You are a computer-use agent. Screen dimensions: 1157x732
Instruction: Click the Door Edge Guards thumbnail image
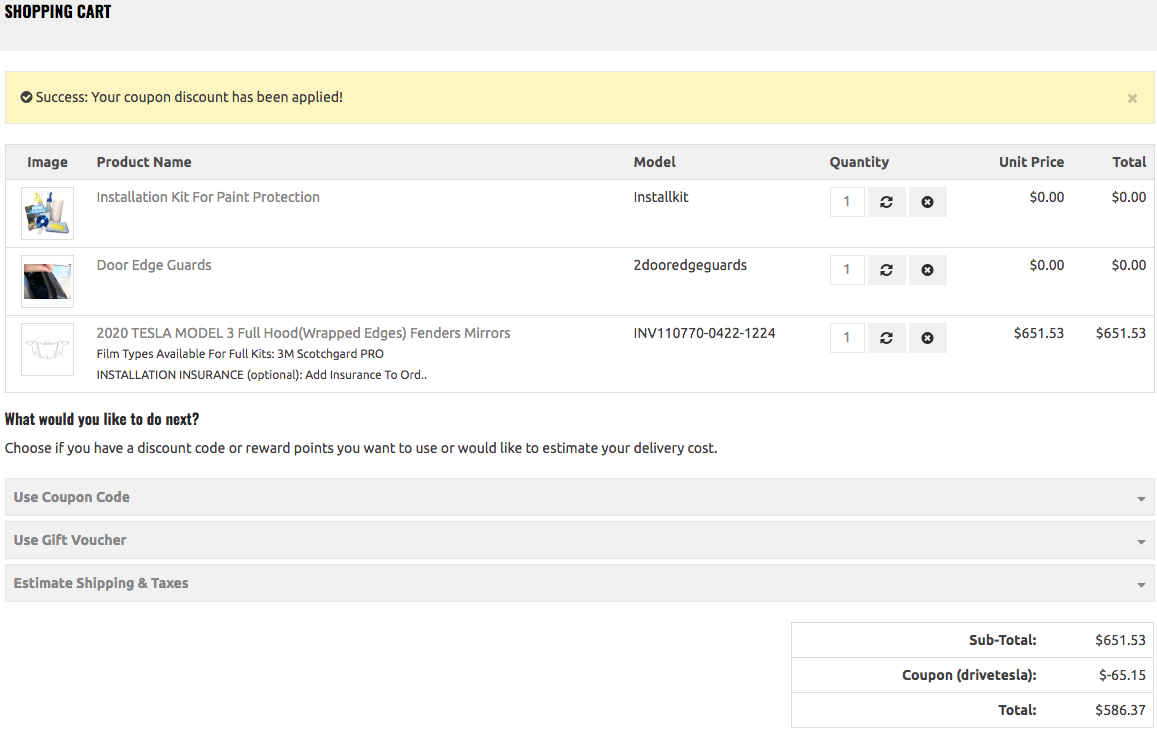click(x=48, y=281)
